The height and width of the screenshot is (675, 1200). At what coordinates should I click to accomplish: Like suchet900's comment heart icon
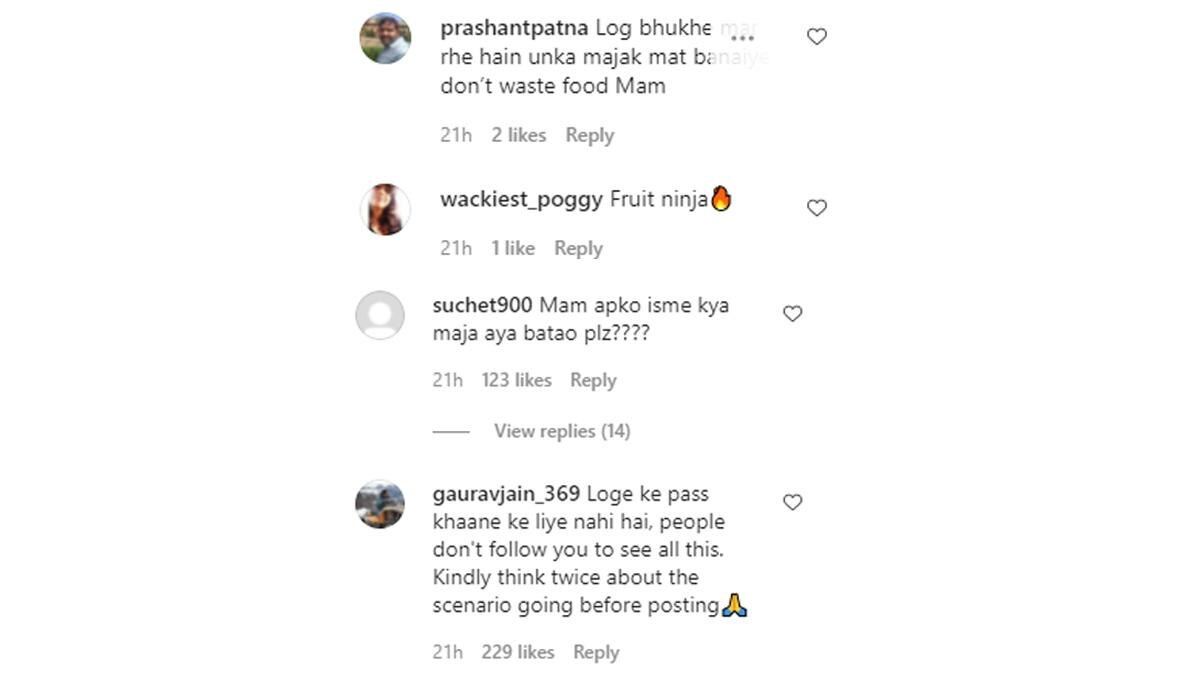(792, 313)
